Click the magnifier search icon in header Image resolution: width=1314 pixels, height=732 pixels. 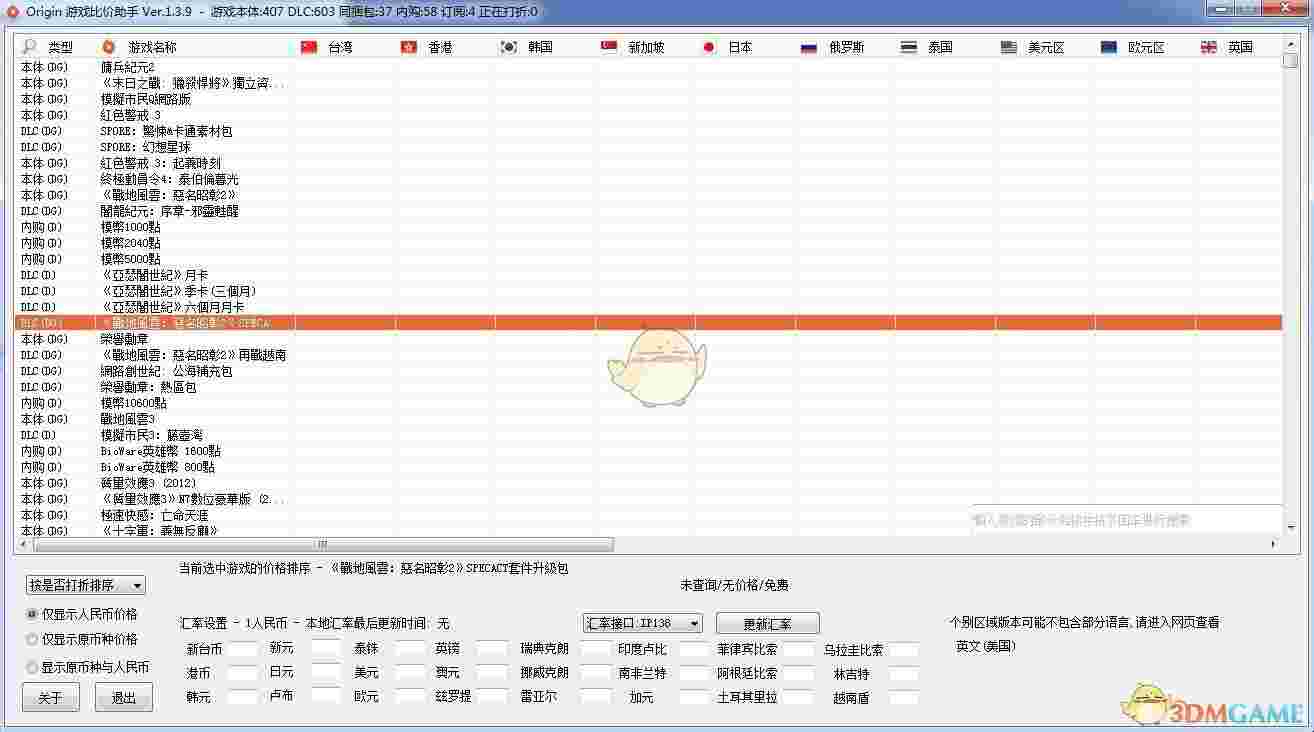pyautogui.click(x=27, y=46)
